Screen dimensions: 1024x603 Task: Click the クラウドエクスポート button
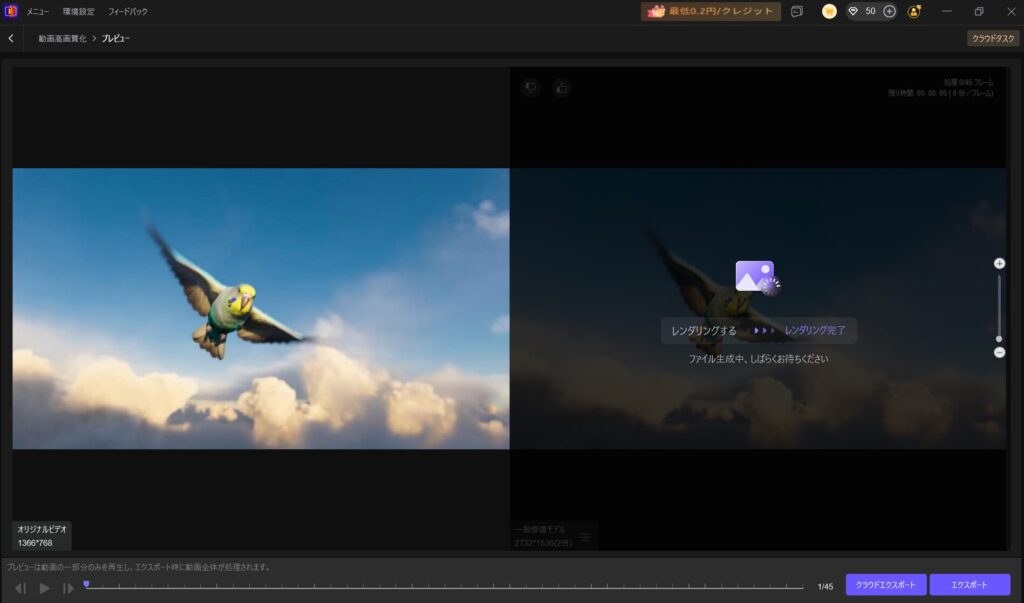coord(886,585)
